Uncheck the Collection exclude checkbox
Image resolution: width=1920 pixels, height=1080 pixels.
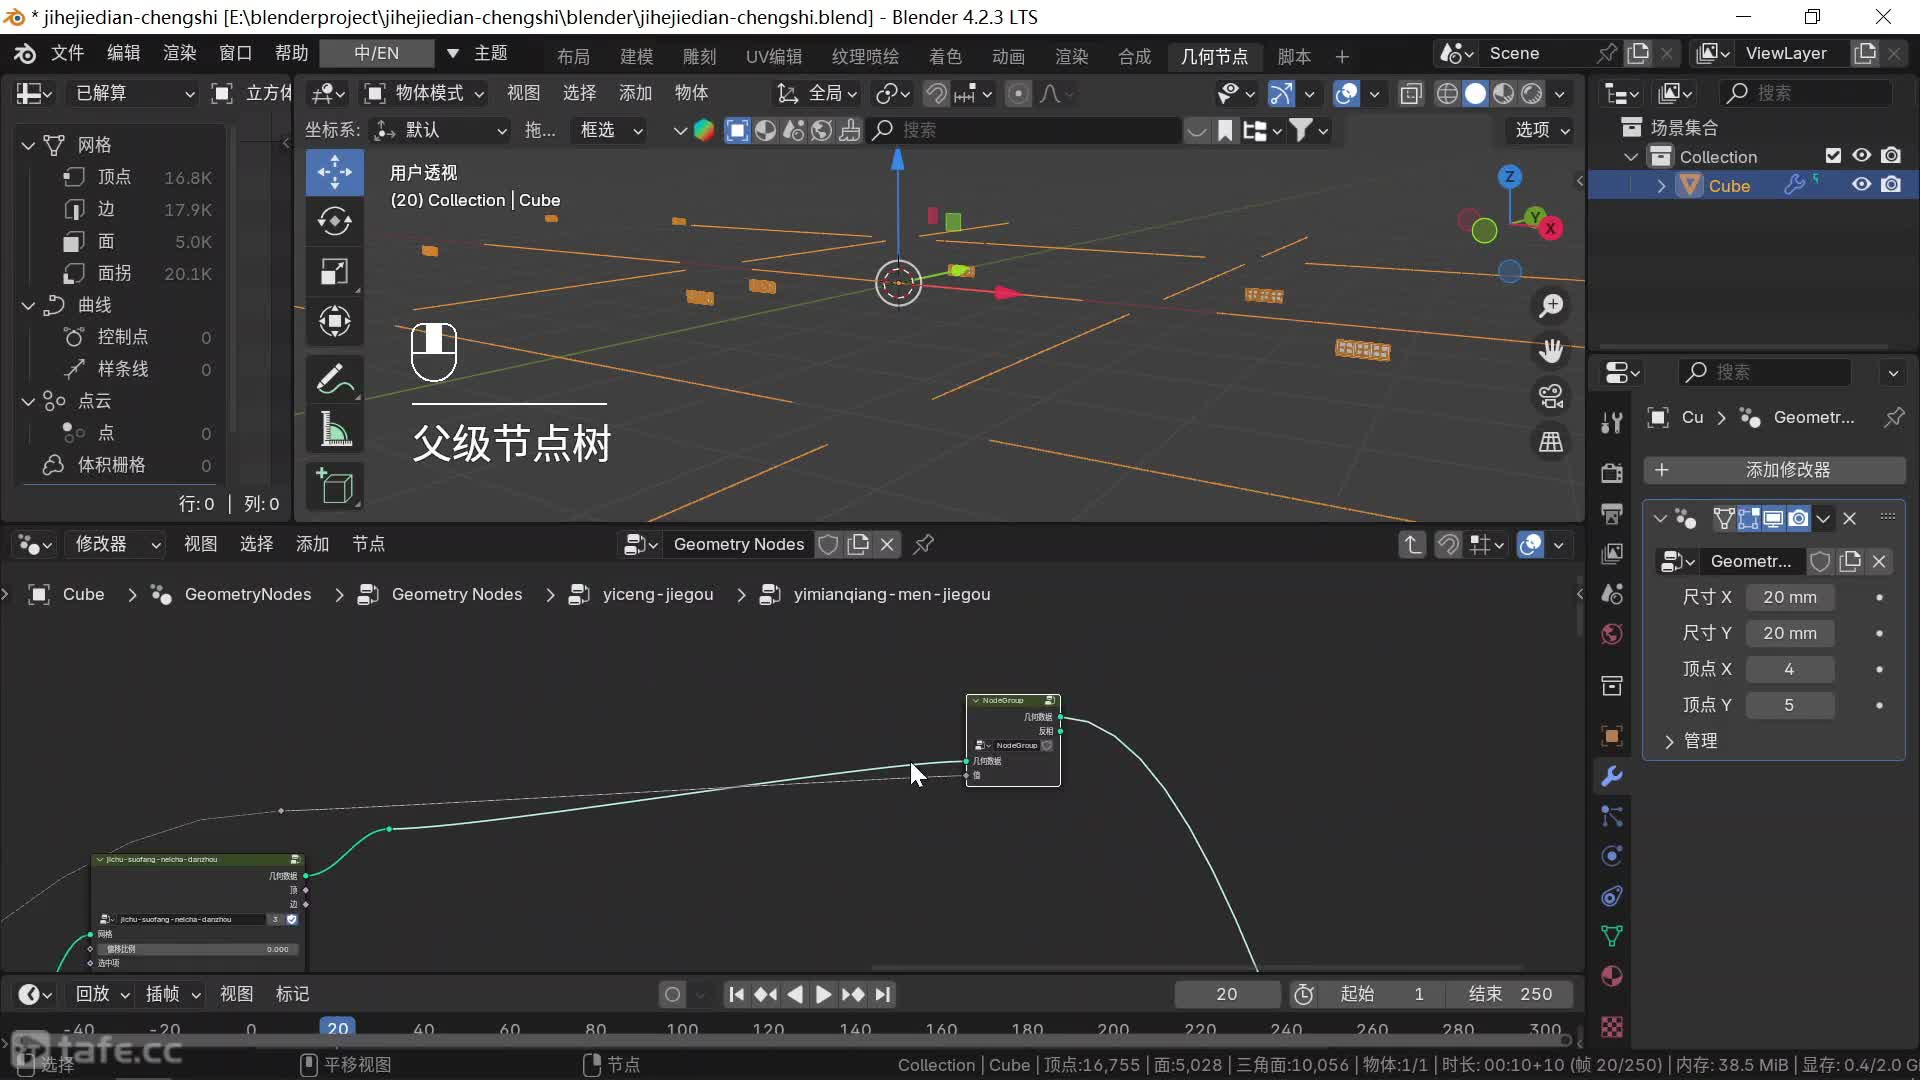(x=1832, y=156)
